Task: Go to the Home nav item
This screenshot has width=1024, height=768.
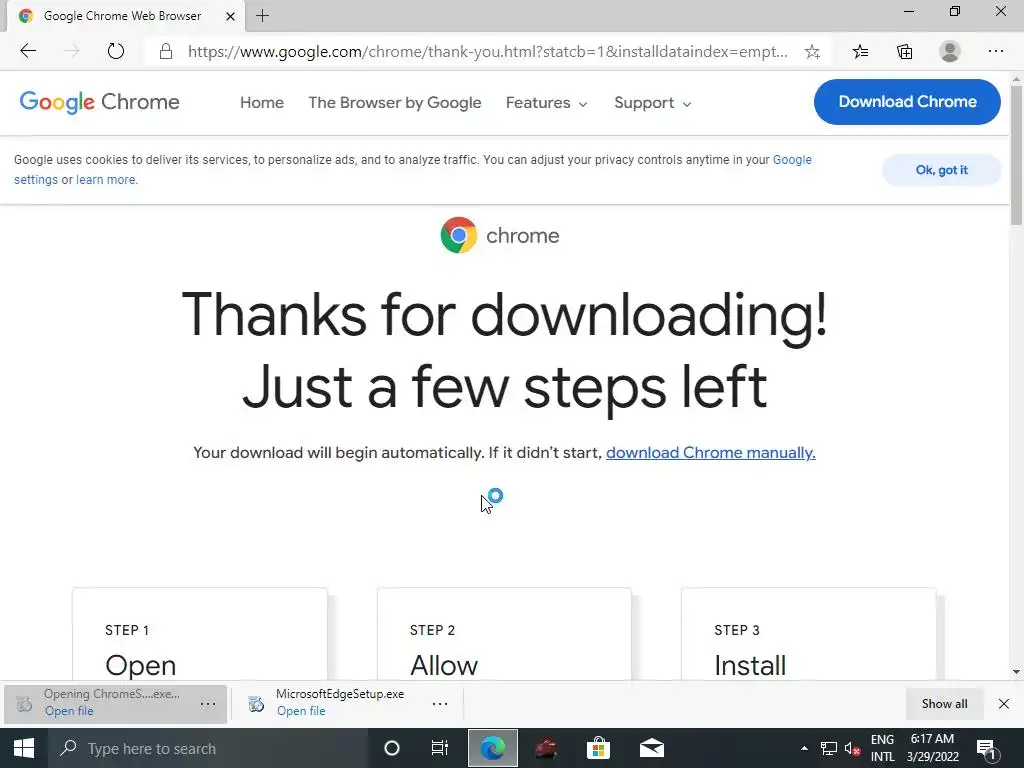Action: (x=262, y=103)
